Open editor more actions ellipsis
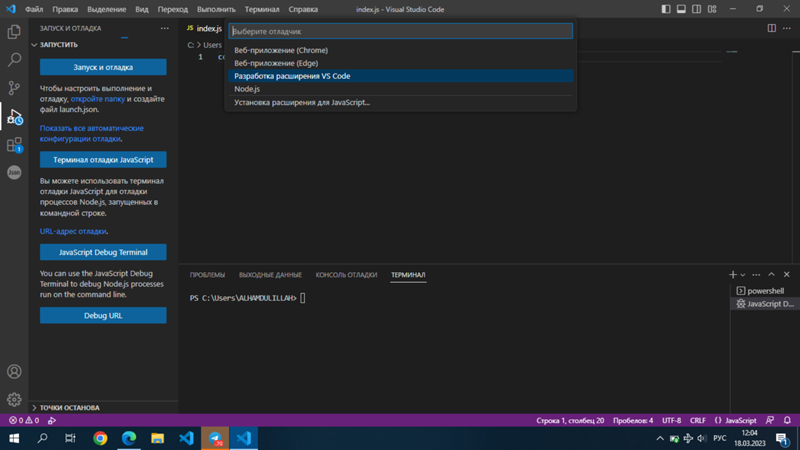Image resolution: width=800 pixels, height=450 pixels. tap(787, 29)
